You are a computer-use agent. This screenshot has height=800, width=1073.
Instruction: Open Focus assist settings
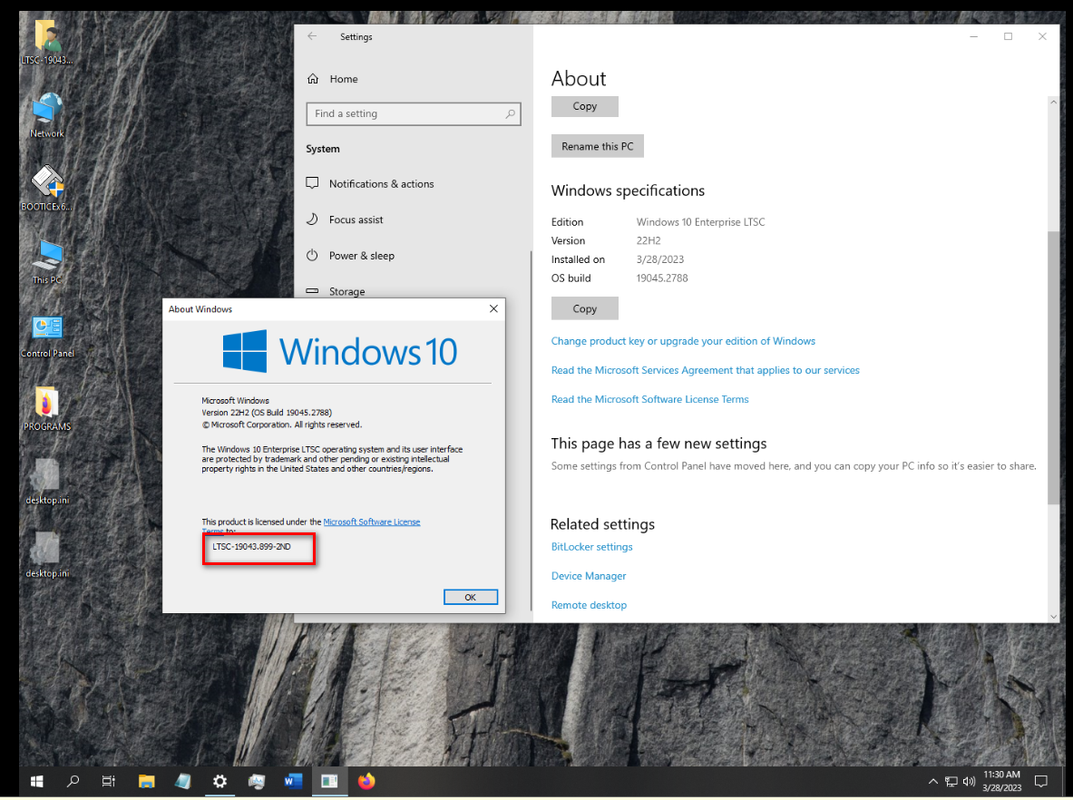click(344, 219)
